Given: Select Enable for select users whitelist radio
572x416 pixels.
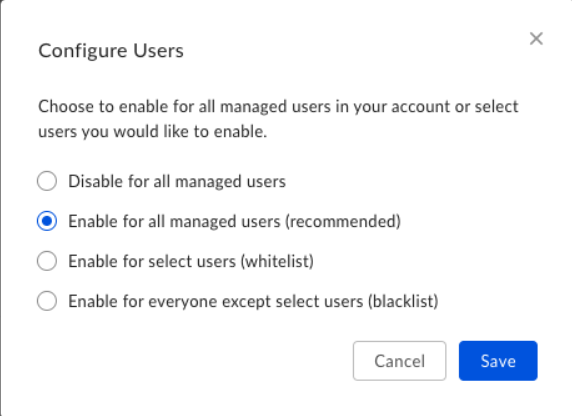Looking at the screenshot, I should pos(47,261).
